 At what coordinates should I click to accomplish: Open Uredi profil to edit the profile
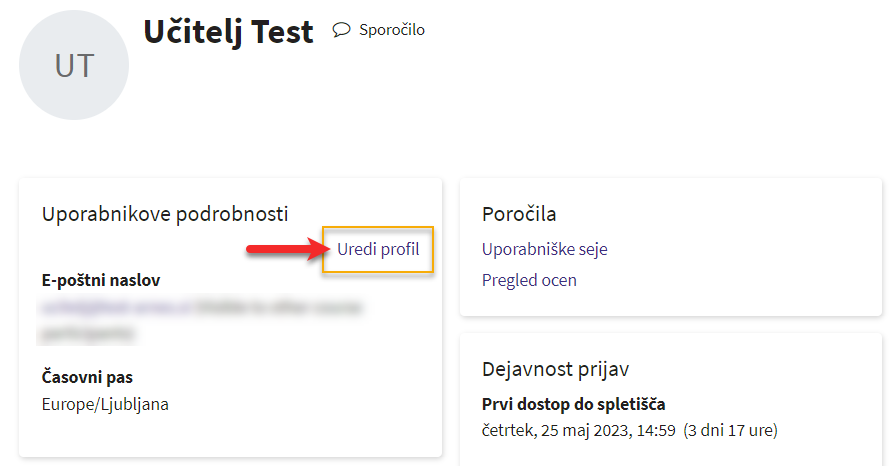(378, 249)
